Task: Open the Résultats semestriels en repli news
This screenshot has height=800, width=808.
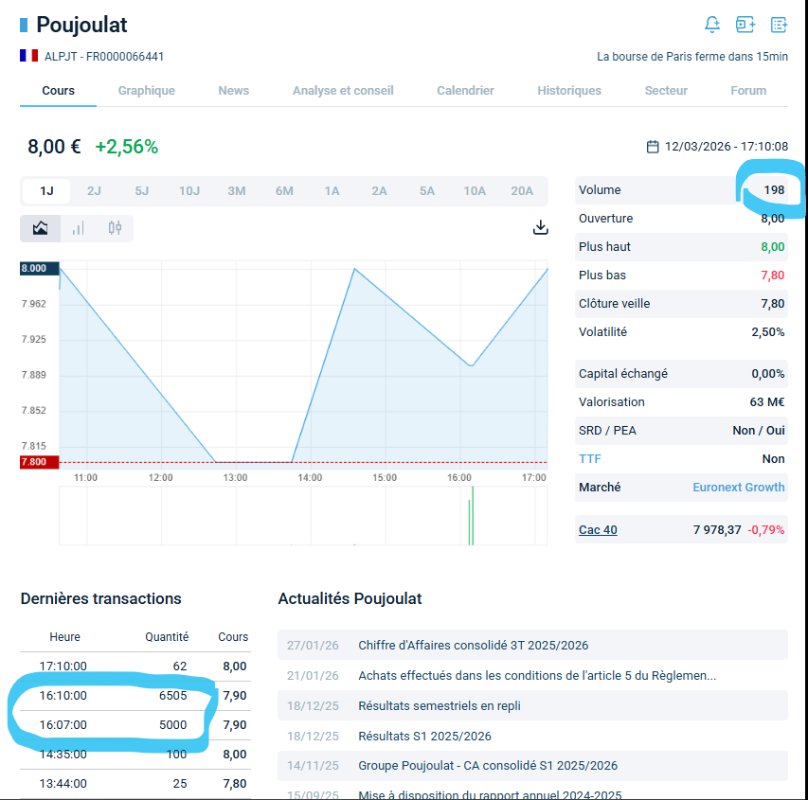Action: coord(439,706)
